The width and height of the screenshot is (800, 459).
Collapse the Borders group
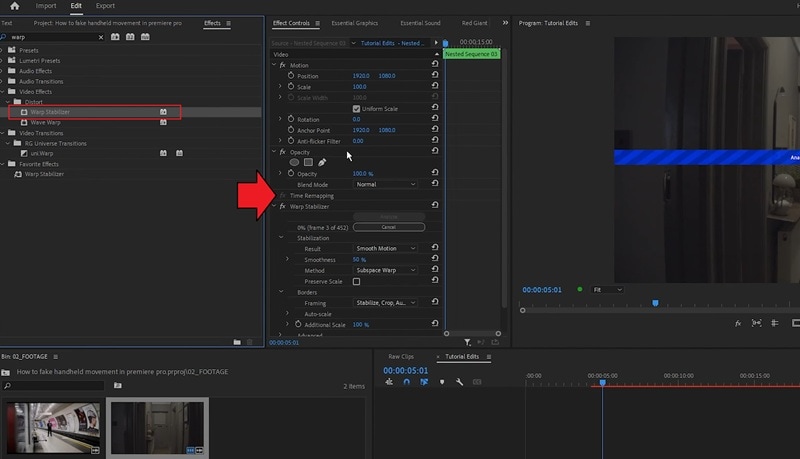coord(281,292)
